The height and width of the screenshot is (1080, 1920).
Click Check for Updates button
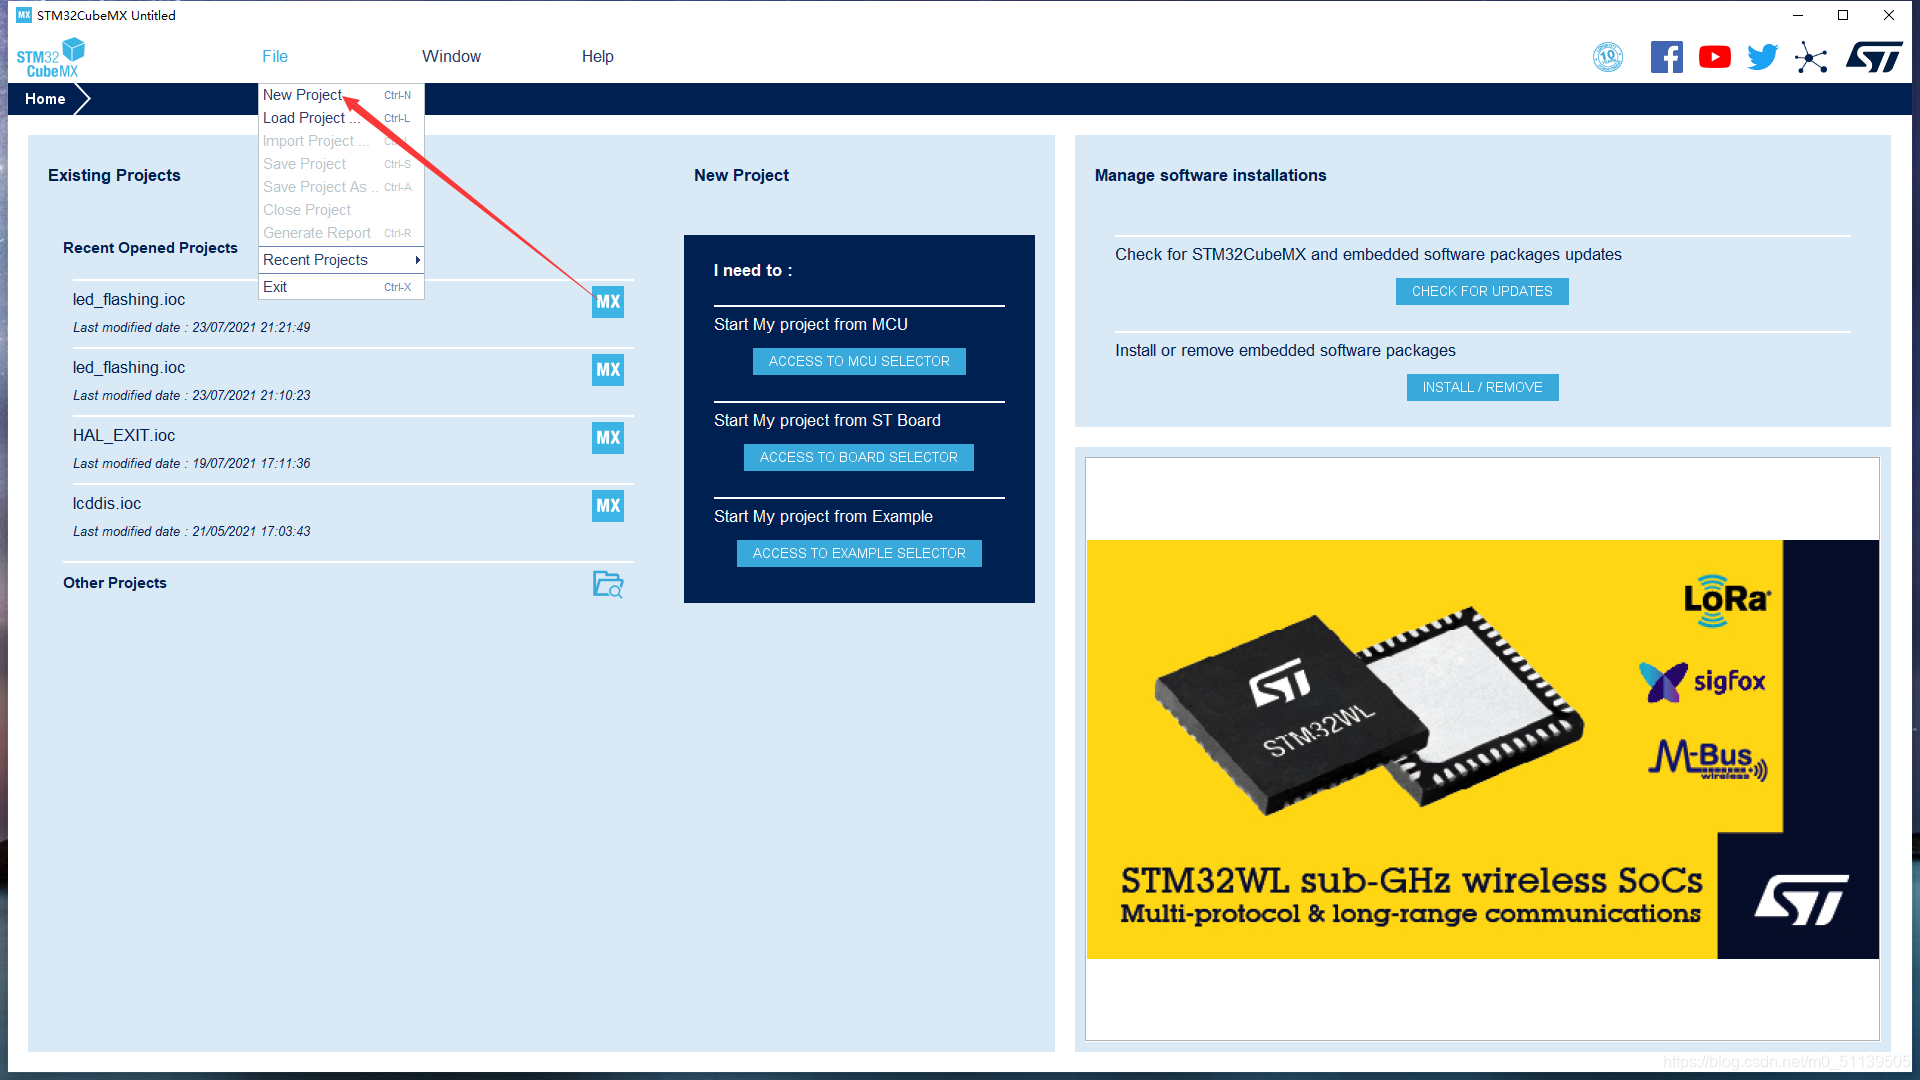pos(1482,292)
